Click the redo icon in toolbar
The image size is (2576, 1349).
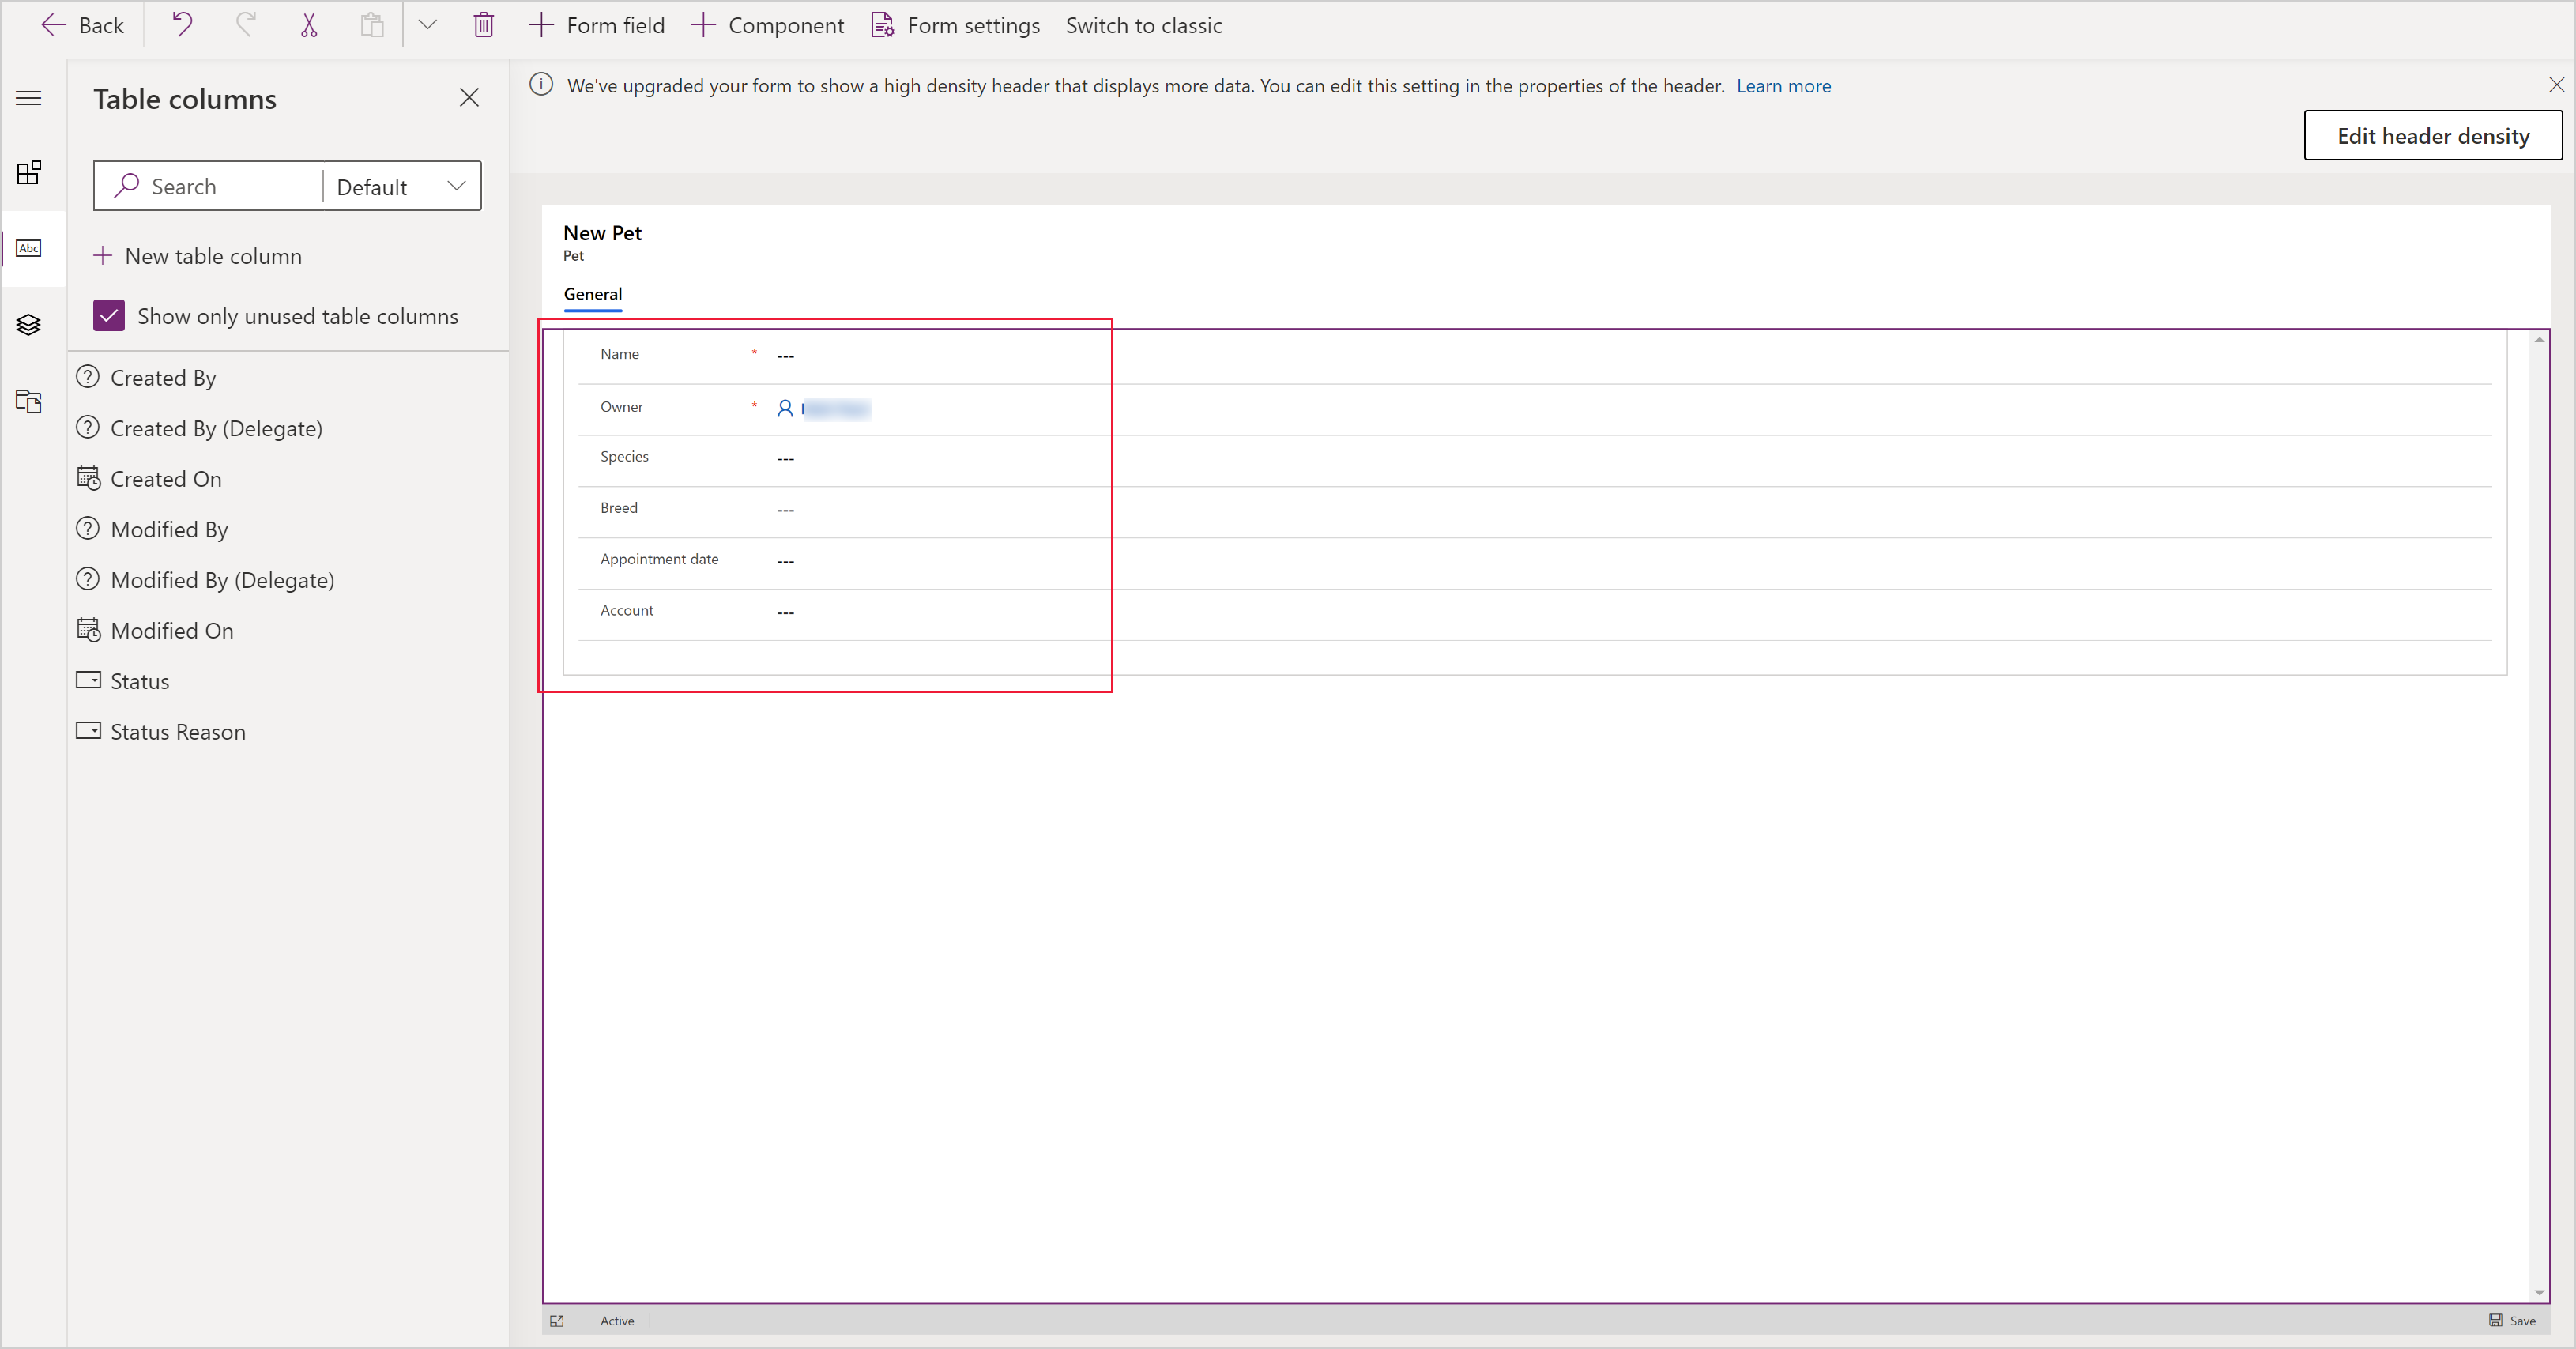point(245,25)
